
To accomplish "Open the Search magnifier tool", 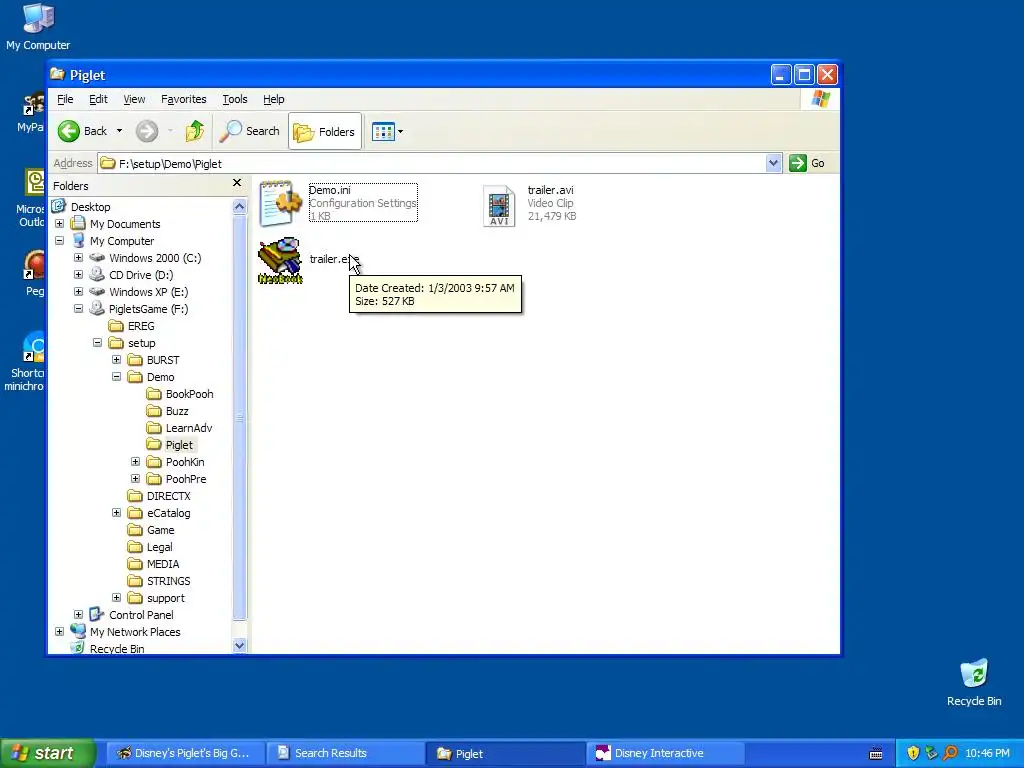I will pos(249,131).
